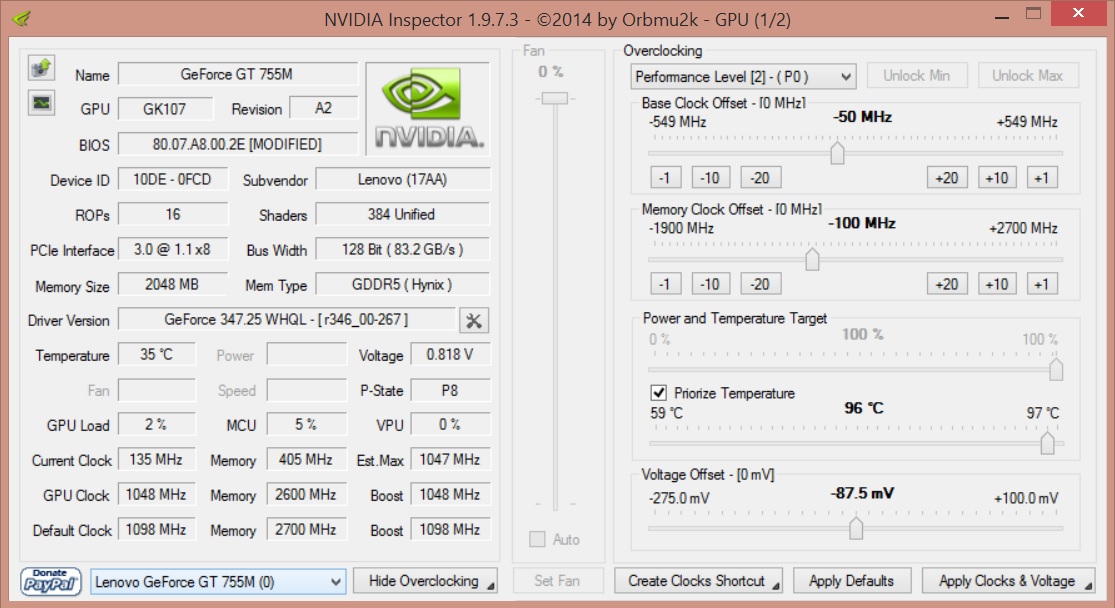Click the Memory Clock Offset slider handle
1115x608 pixels.
click(812, 260)
